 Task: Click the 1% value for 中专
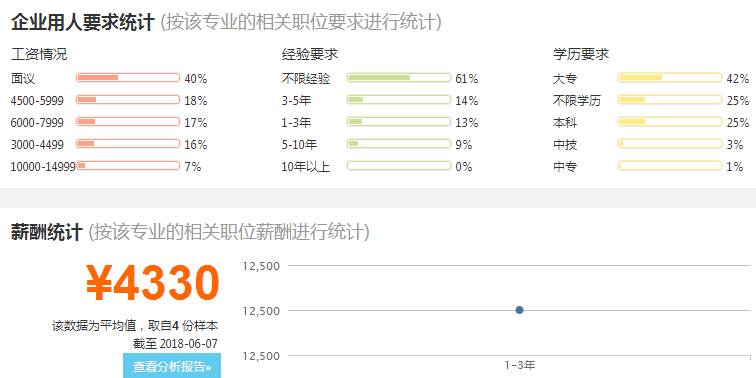(735, 167)
